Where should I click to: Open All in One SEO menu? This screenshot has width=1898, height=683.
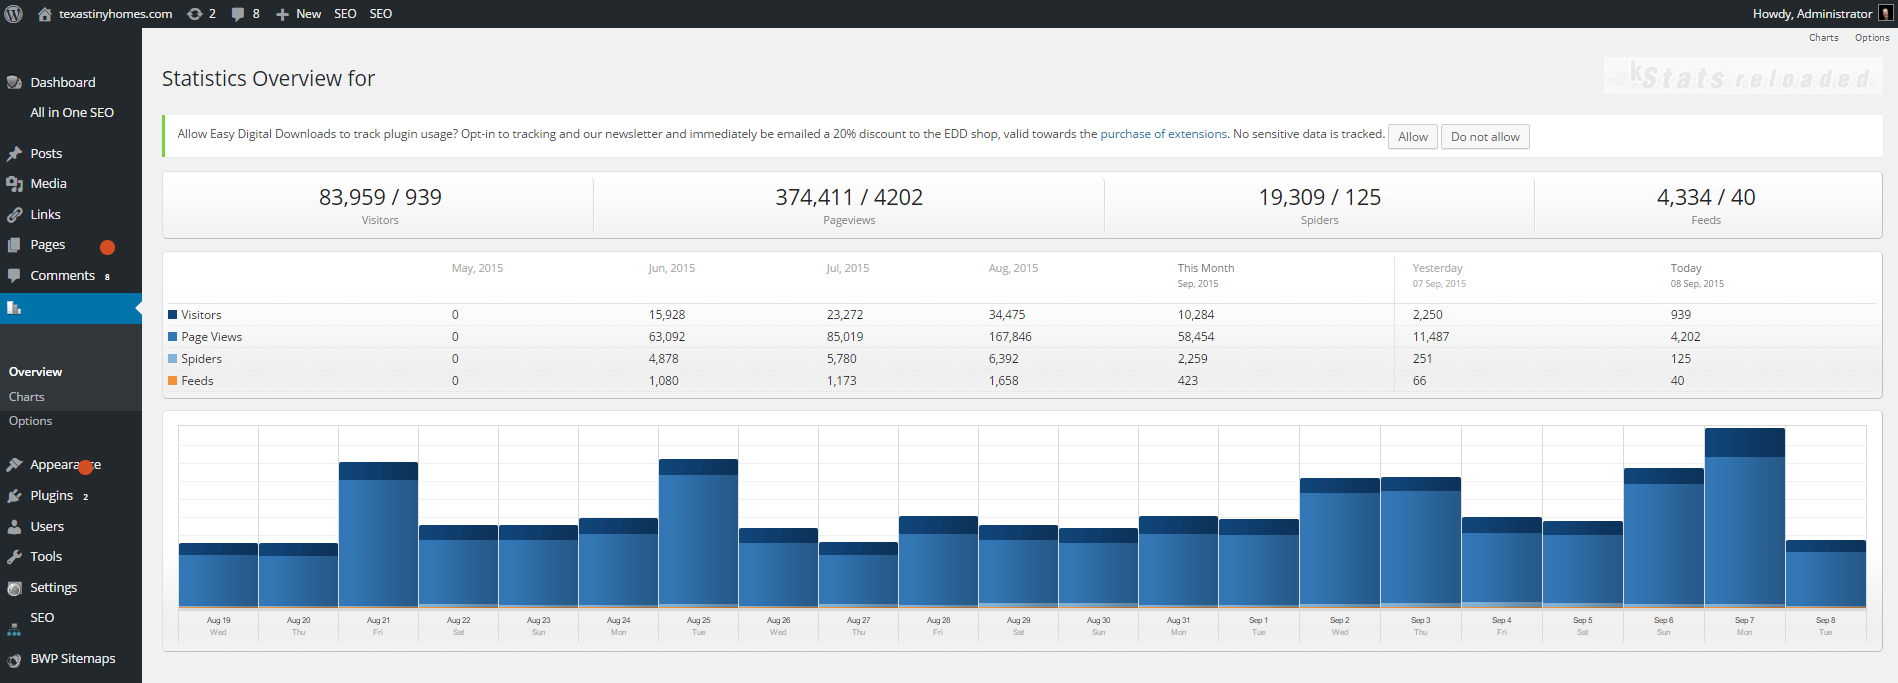[72, 113]
